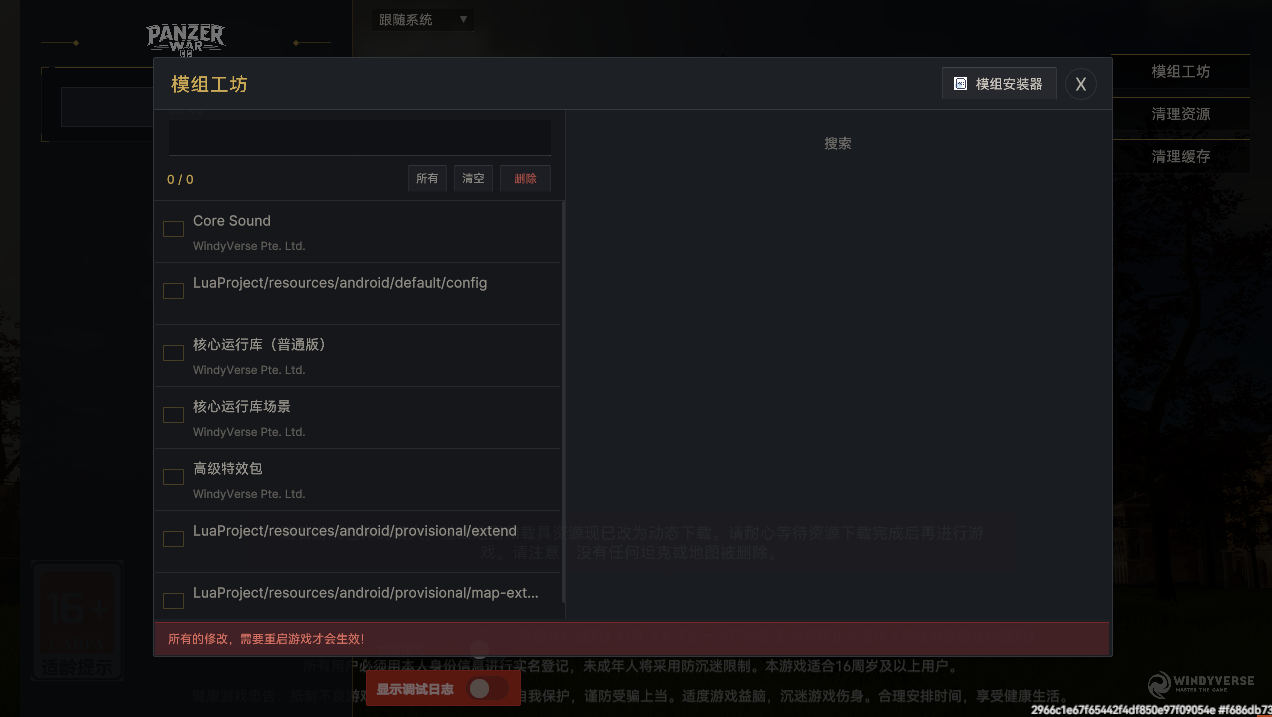Click the restart required warning banner
This screenshot has width=1272, height=717.
pyautogui.click(x=632, y=639)
